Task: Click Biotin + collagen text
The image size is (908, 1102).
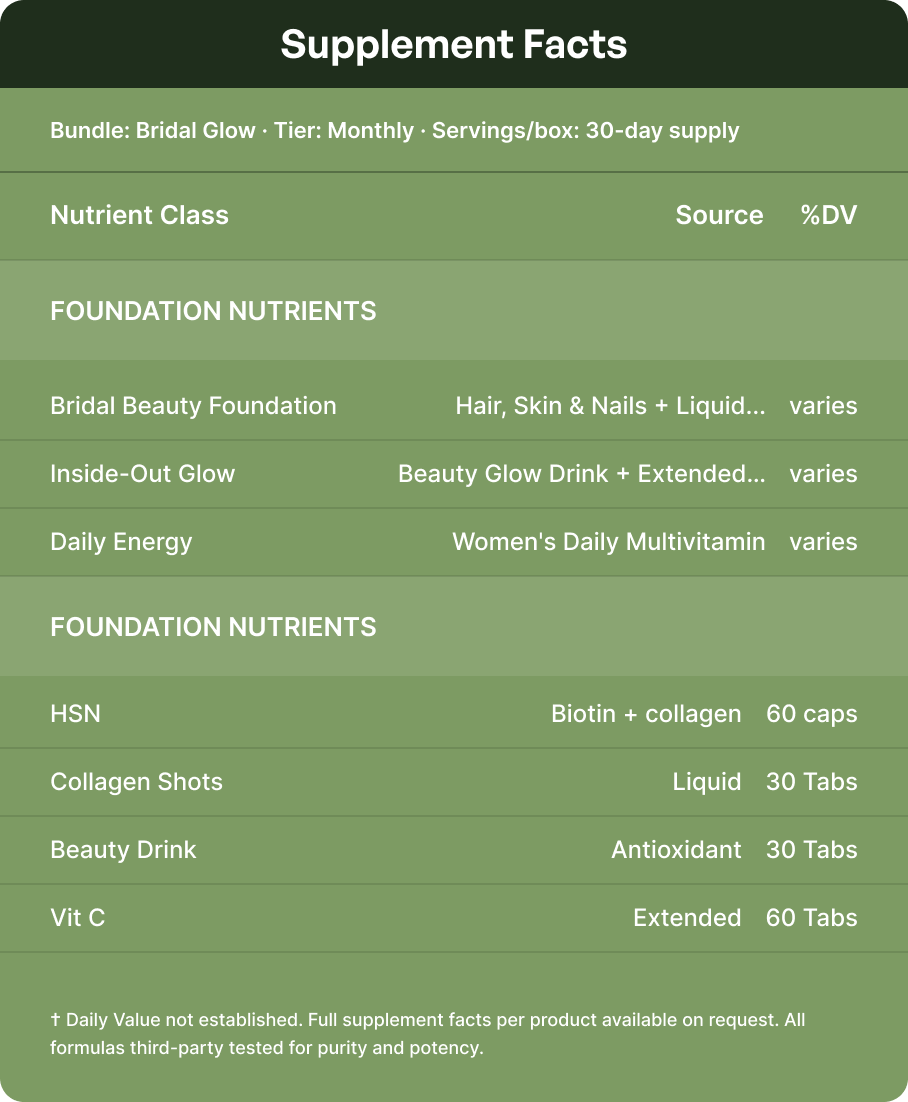Action: pos(646,714)
